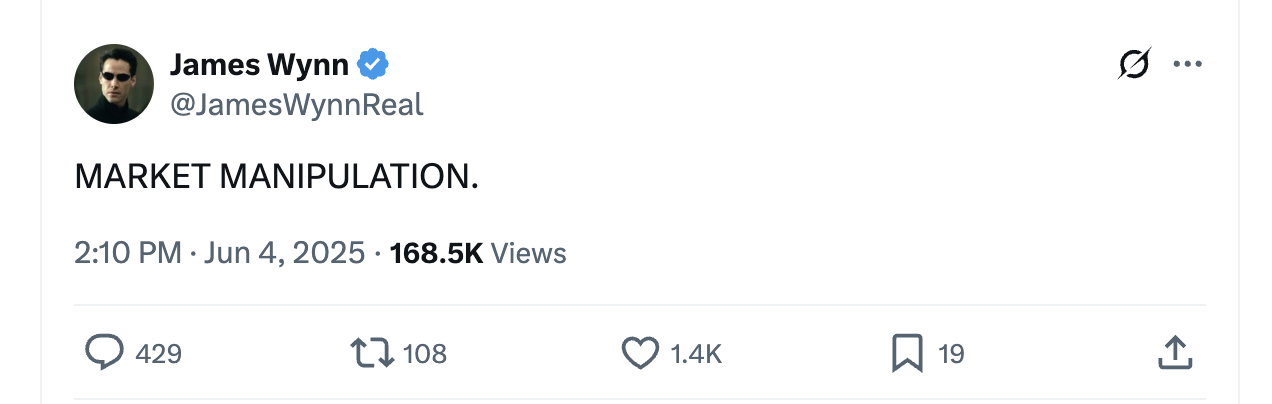Click the 168.5K Views count

(x=478, y=253)
